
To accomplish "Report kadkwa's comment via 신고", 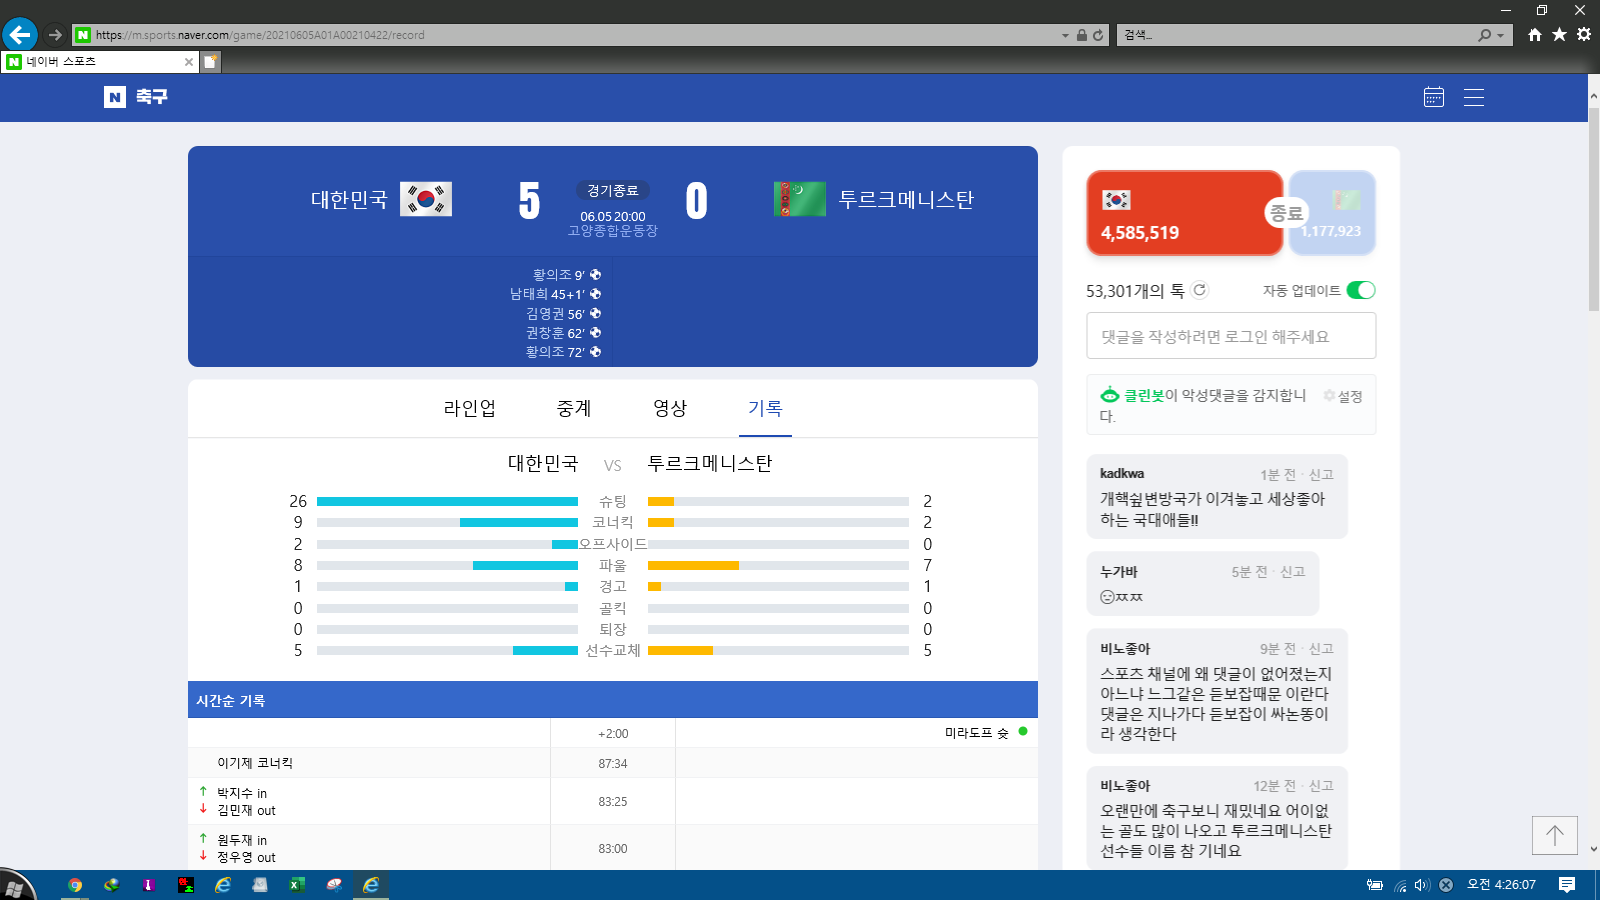I will tap(1321, 475).
